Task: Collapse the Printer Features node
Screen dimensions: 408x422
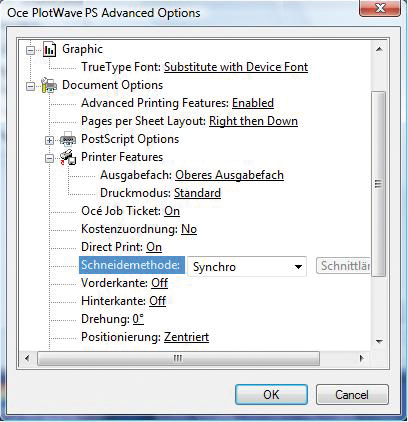Action: click(x=49, y=158)
